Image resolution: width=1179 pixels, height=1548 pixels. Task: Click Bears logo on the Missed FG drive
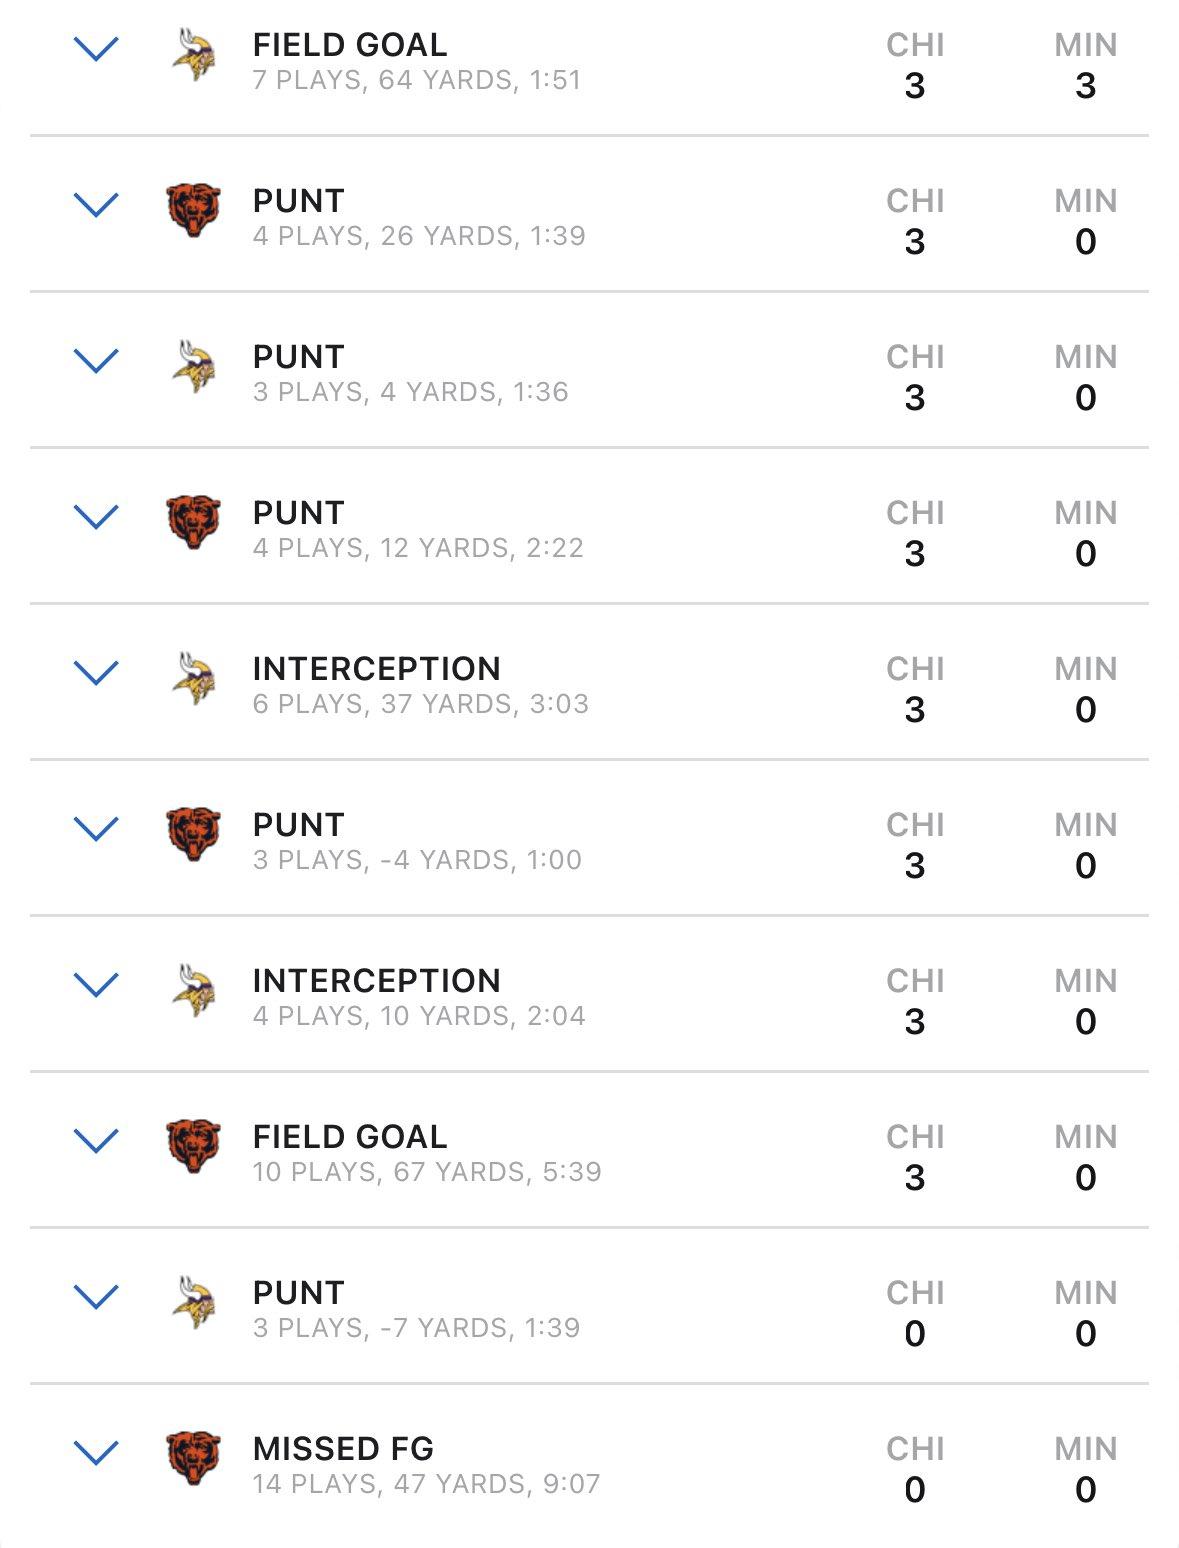tap(193, 1458)
